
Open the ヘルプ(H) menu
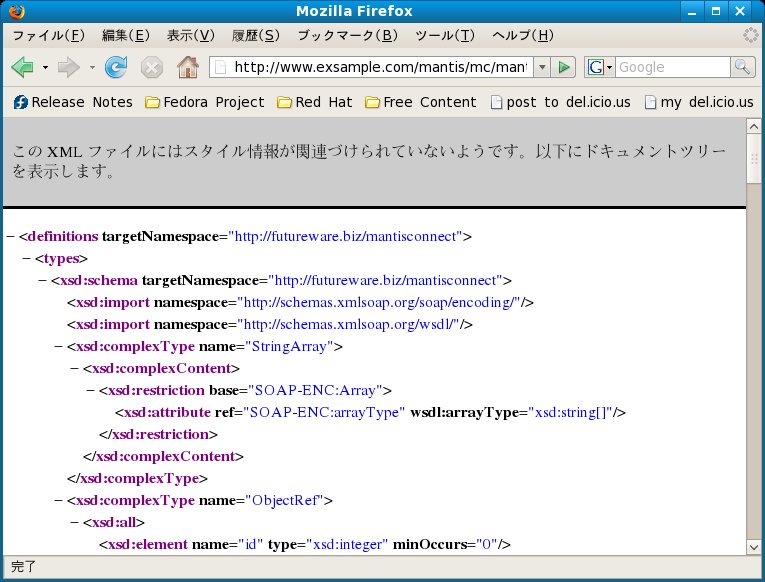tap(523, 36)
